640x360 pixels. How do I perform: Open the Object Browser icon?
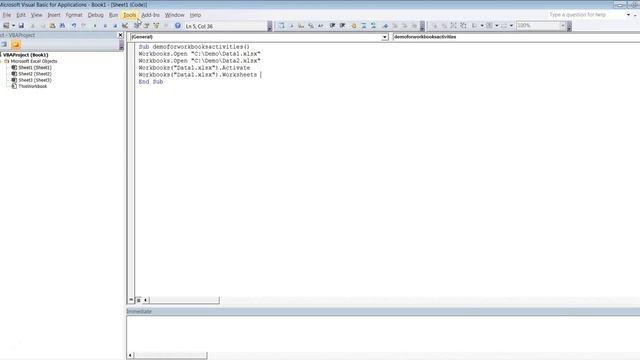[x=156, y=26]
